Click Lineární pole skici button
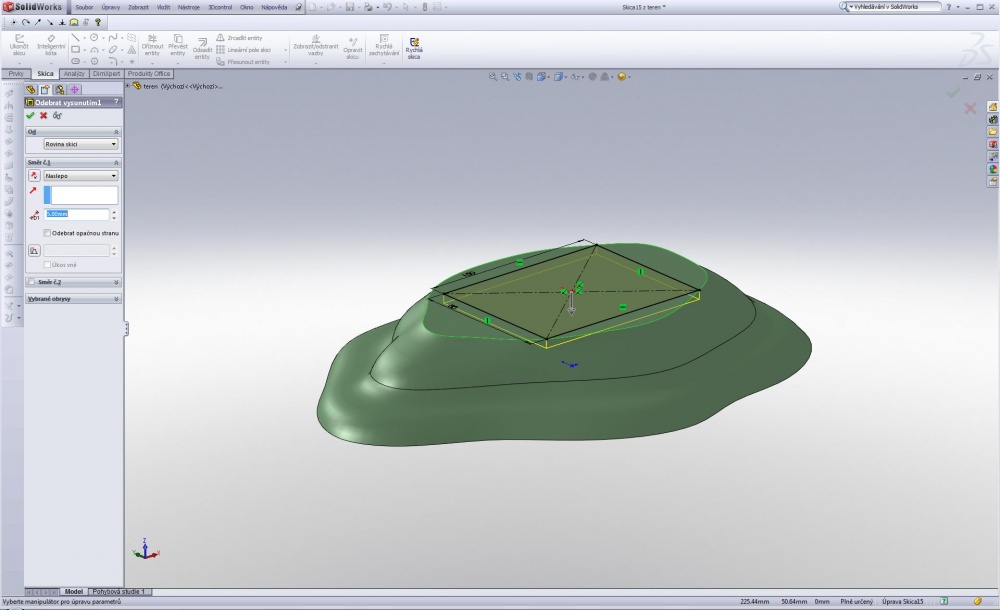The image size is (1000, 610). (244, 50)
